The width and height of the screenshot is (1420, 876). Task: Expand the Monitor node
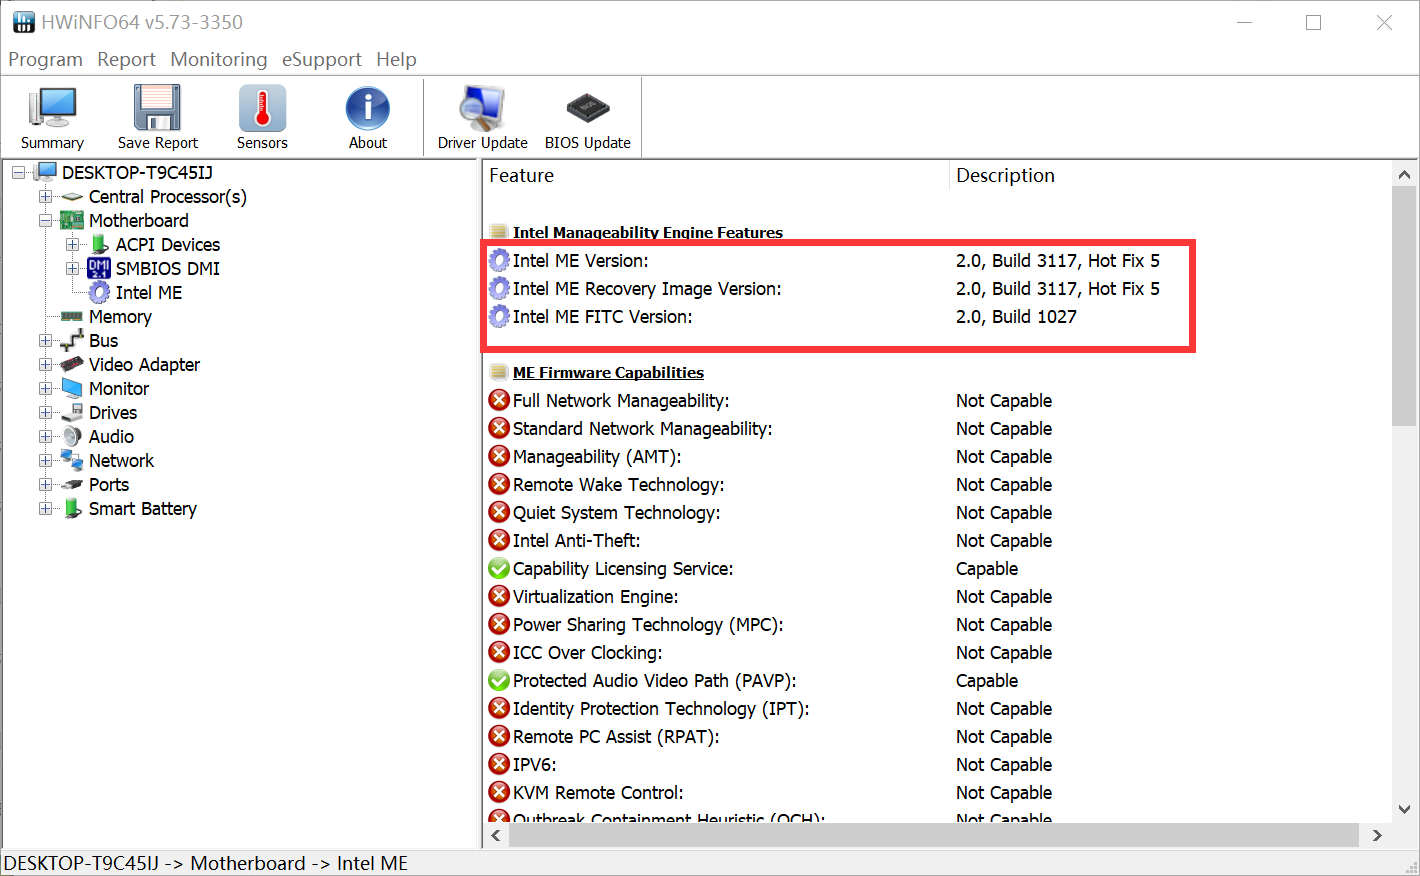45,389
